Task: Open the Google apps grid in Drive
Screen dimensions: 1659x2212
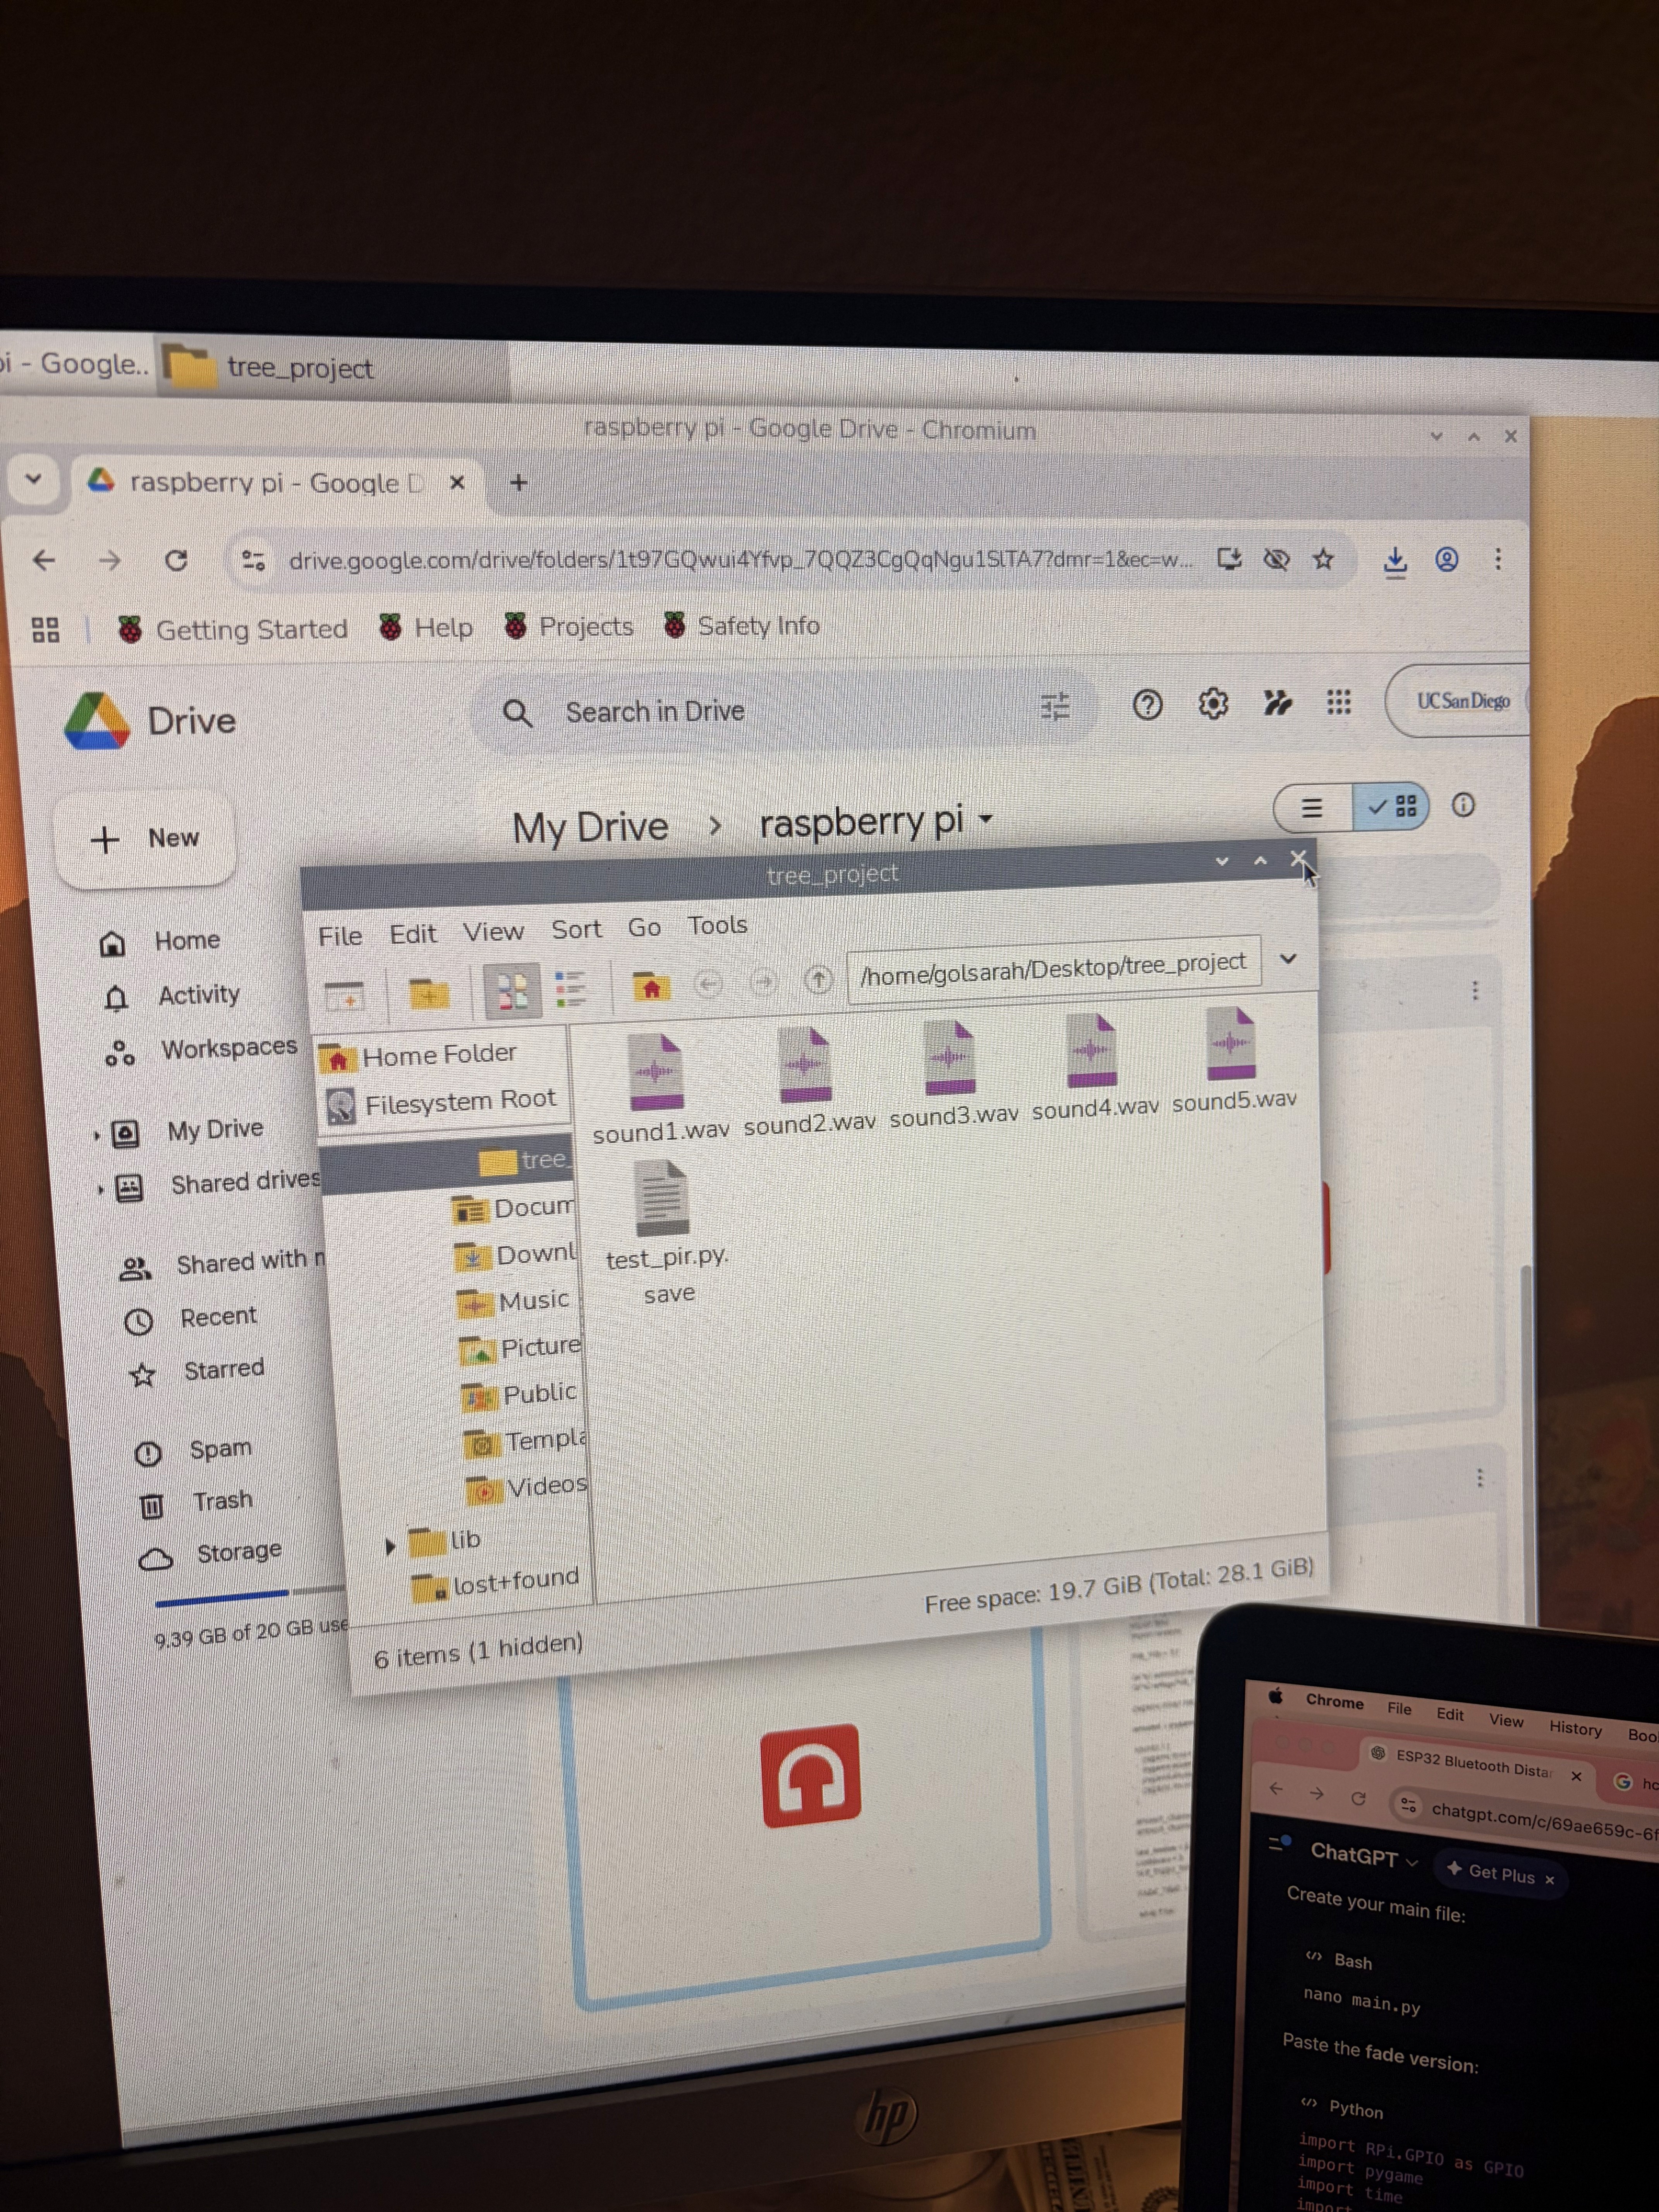Action: coord(1339,702)
